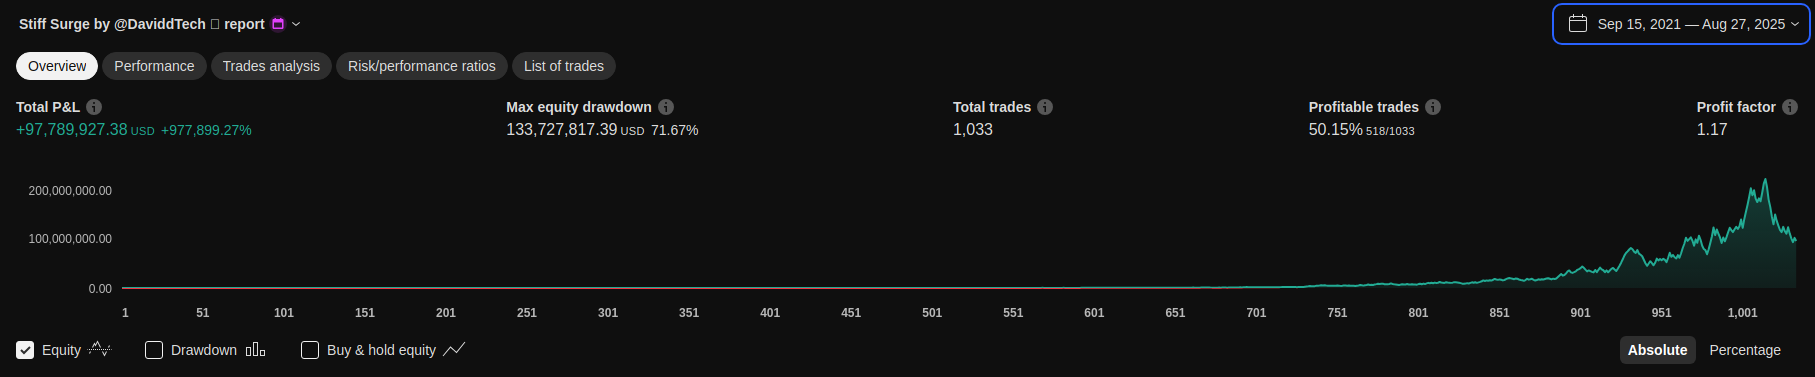Open the date range dropdown
1815x377 pixels.
(x=1681, y=24)
